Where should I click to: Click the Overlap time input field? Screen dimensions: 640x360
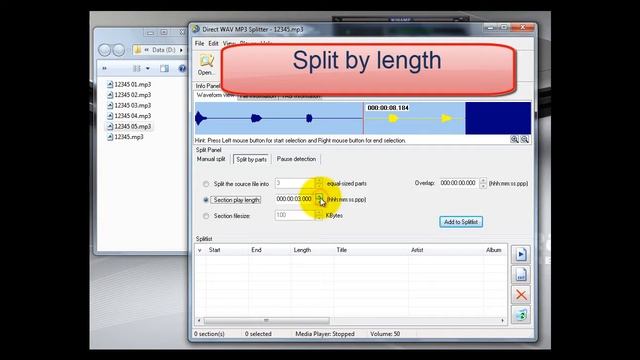(459, 183)
